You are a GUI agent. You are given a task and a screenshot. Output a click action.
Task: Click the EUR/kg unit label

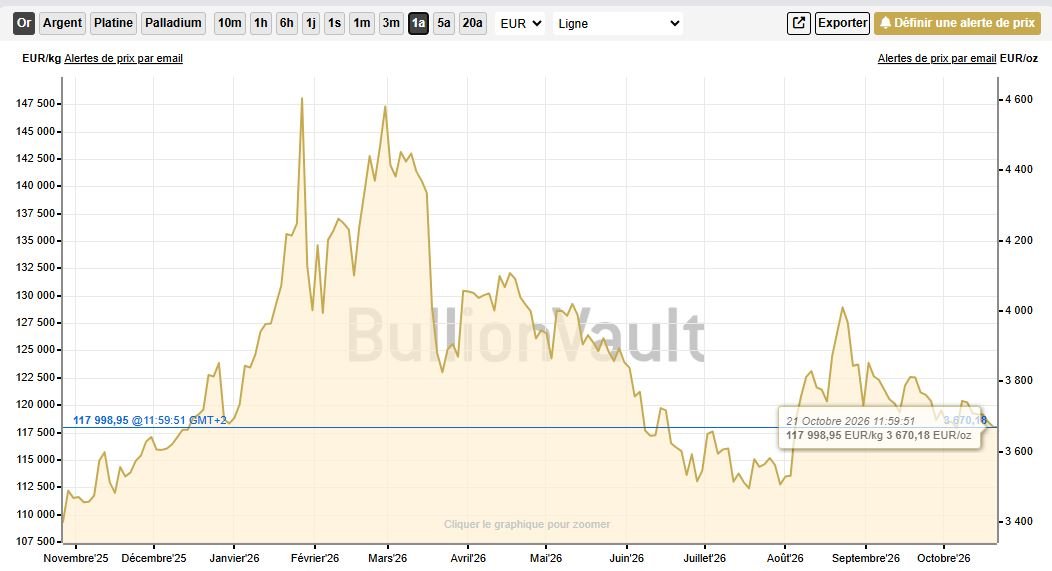click(42, 58)
